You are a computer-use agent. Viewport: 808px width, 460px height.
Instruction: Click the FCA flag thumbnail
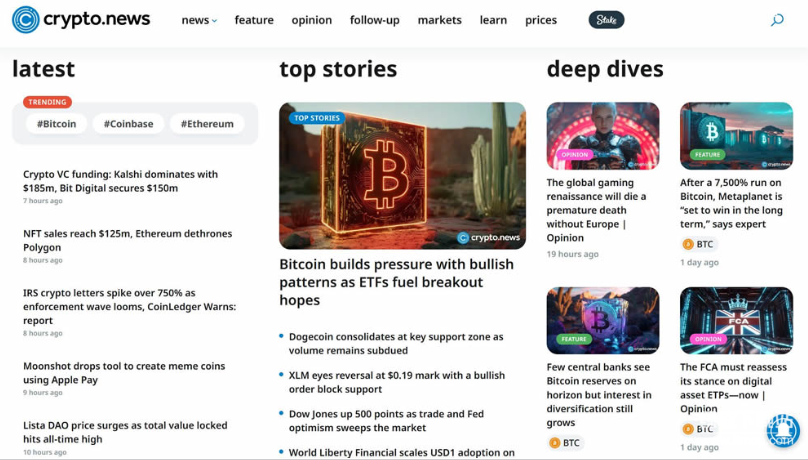736,320
